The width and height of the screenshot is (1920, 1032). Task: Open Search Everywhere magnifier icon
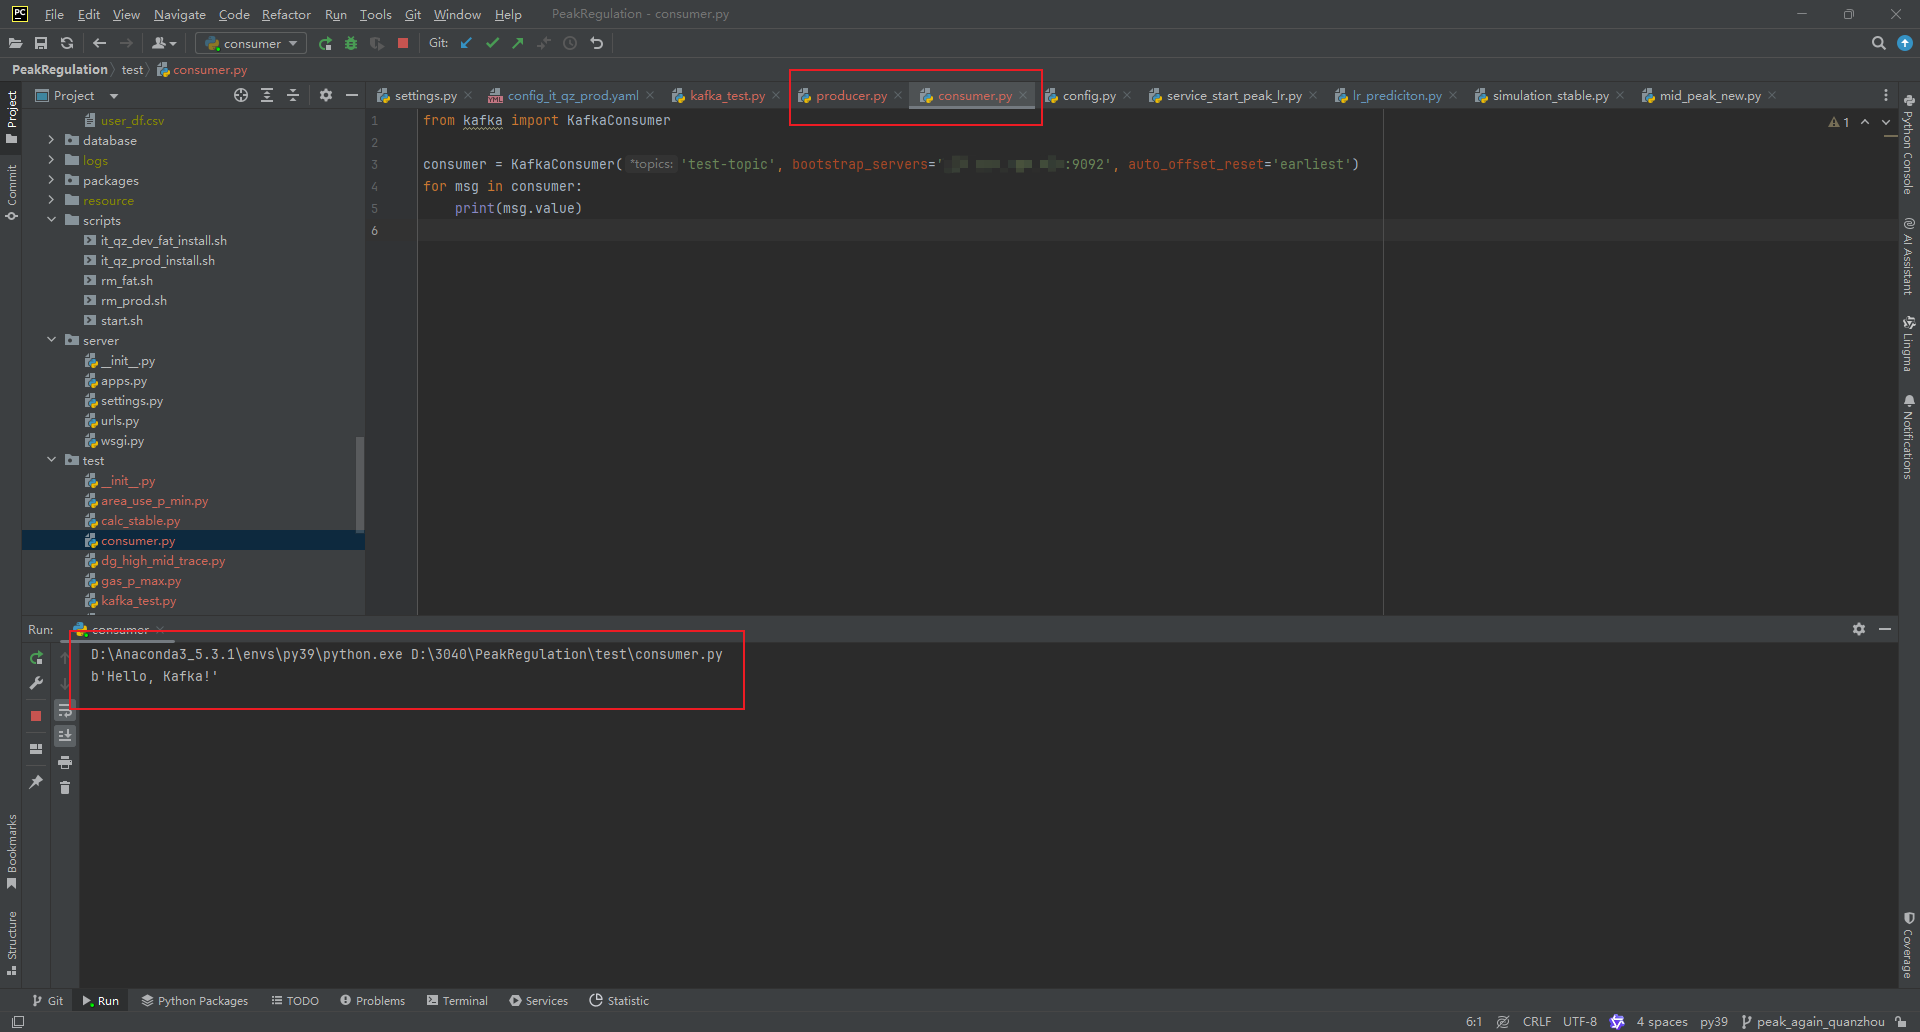tap(1878, 43)
